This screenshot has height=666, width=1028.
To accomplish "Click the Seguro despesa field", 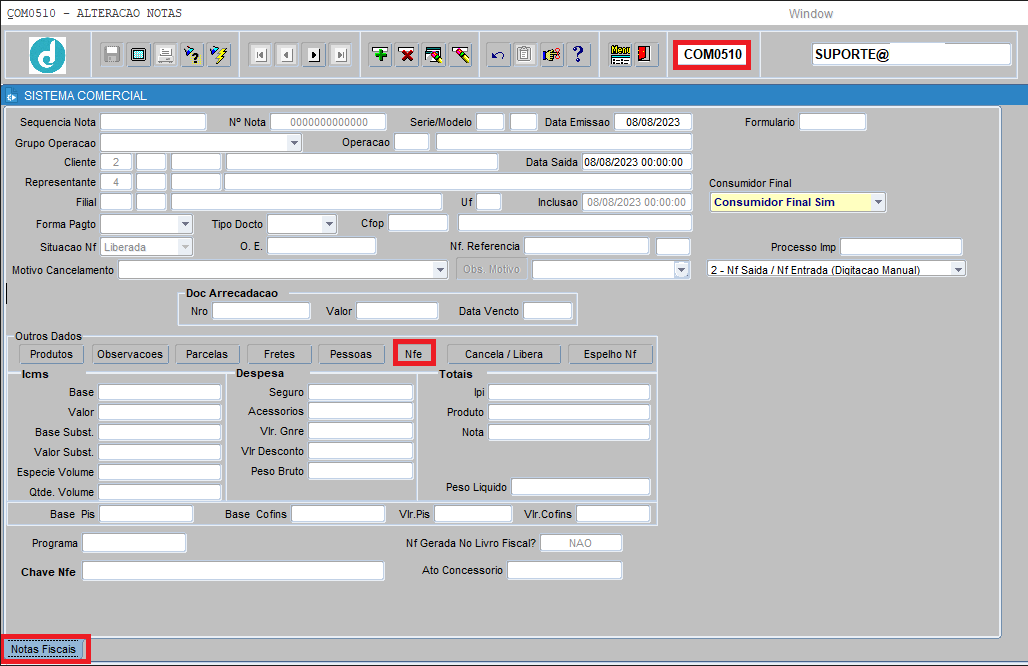I will pyautogui.click(x=361, y=392).
